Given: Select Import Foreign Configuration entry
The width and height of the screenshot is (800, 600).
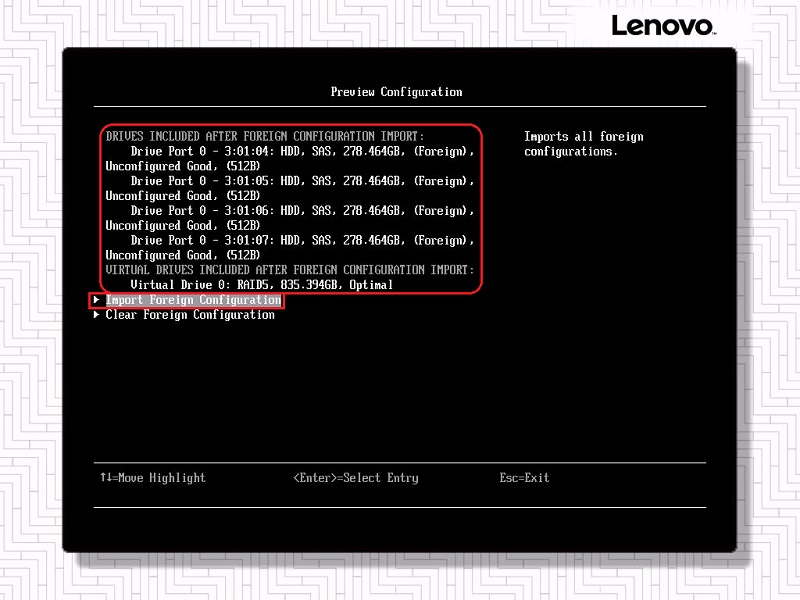Looking at the screenshot, I should tap(193, 300).
